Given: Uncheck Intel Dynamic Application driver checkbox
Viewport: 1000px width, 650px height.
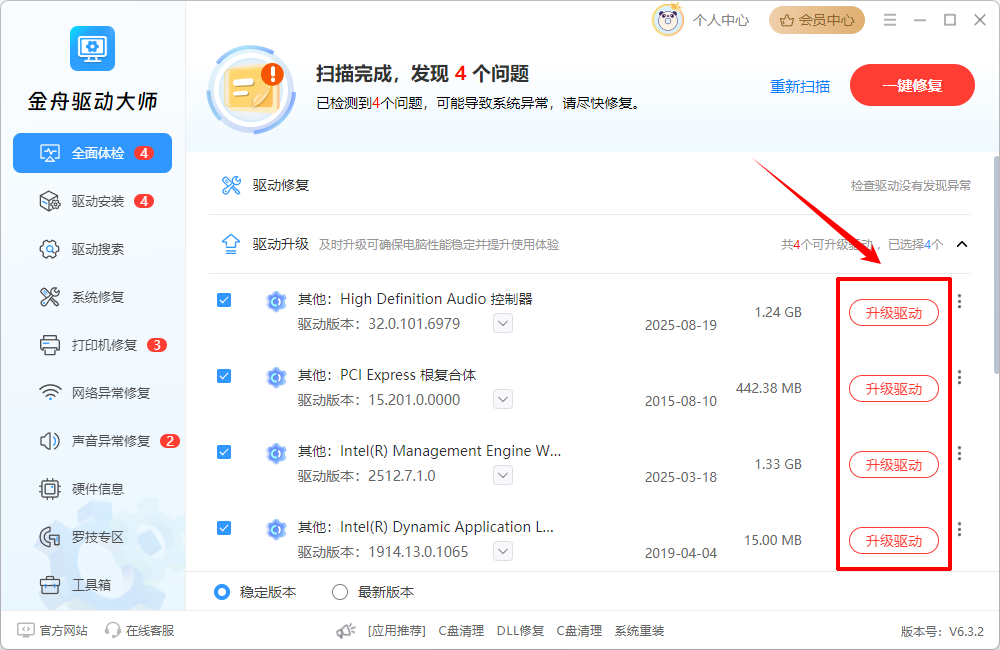Looking at the screenshot, I should tap(224, 528).
